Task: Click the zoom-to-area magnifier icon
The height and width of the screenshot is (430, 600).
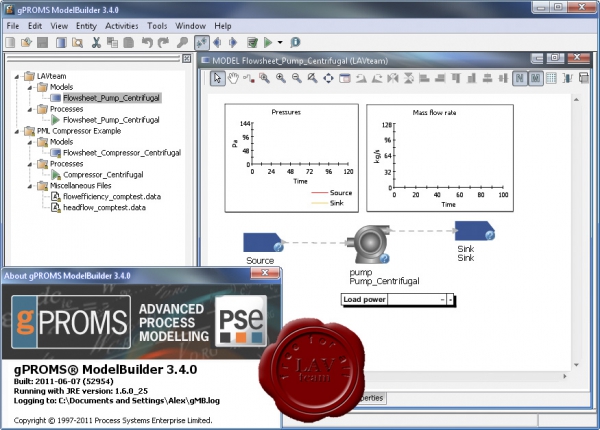Action: click(x=264, y=78)
